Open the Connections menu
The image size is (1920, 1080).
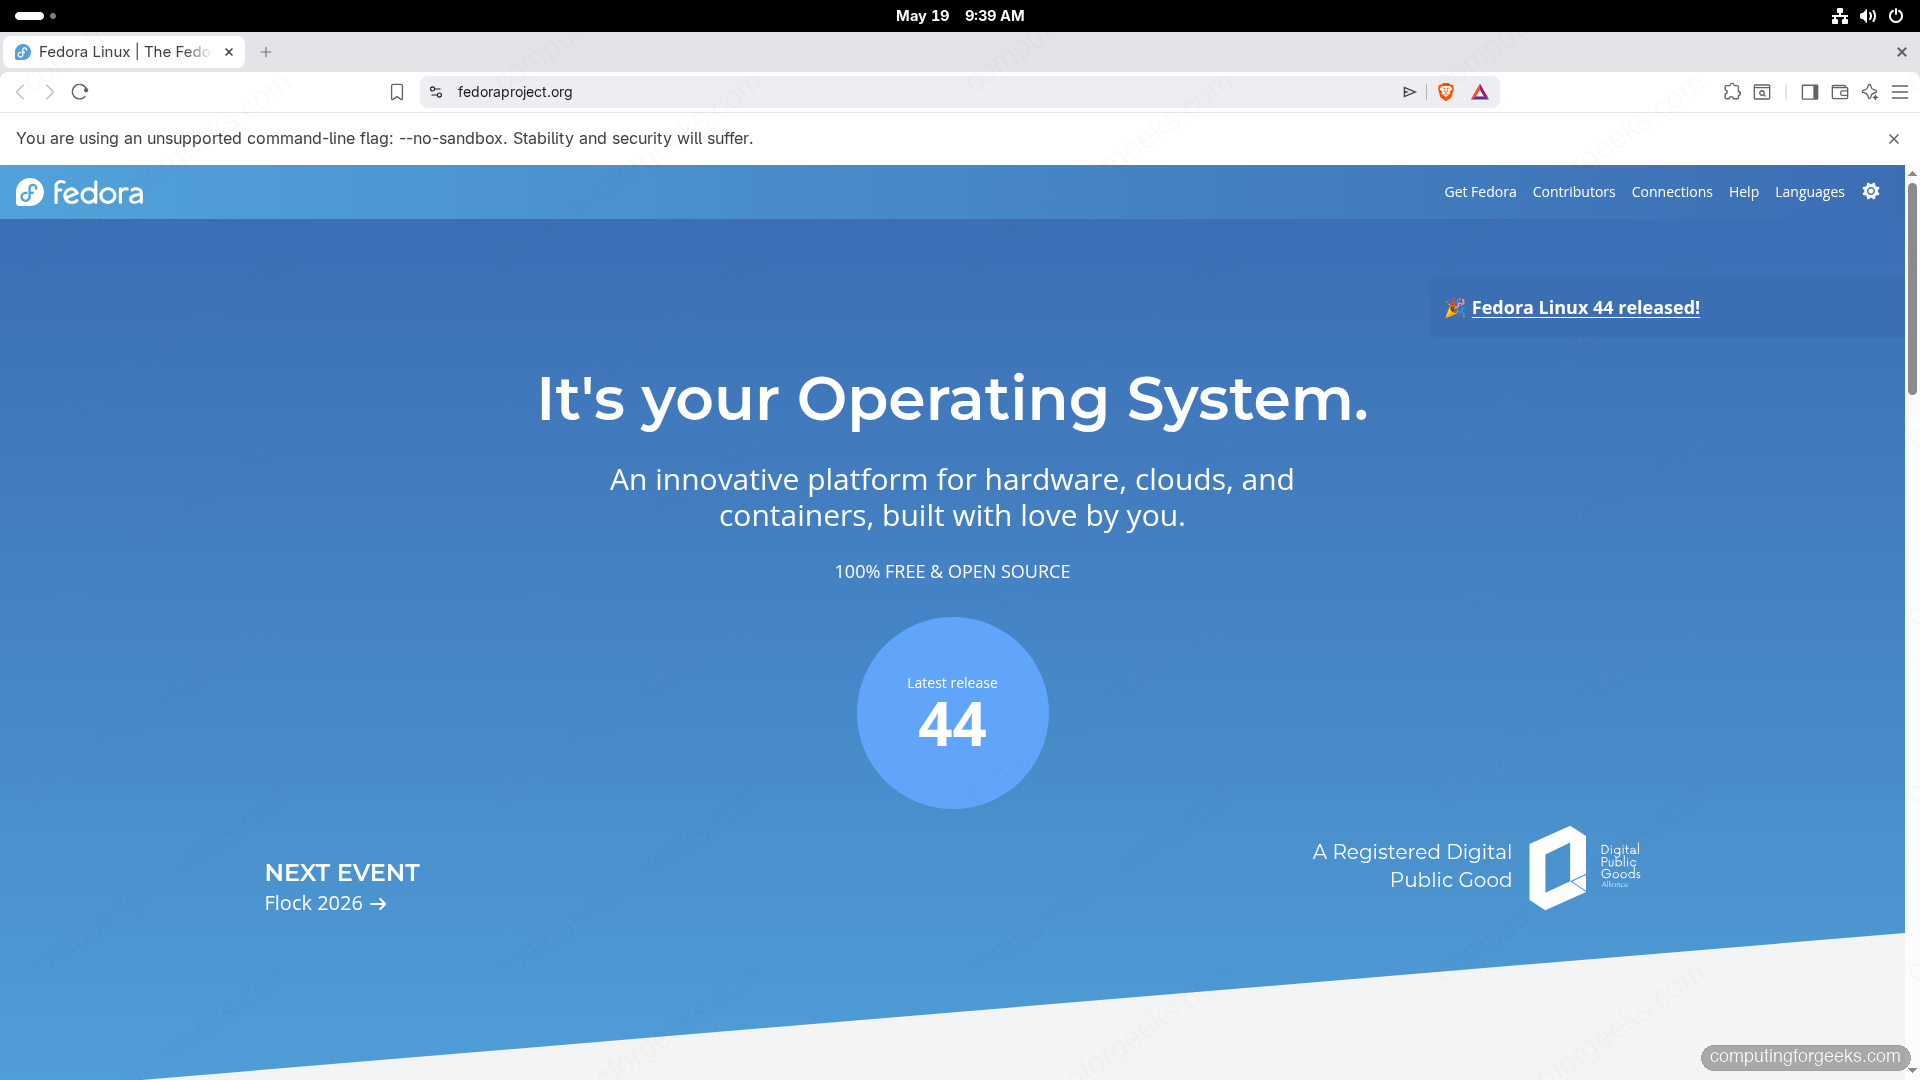[1672, 192]
